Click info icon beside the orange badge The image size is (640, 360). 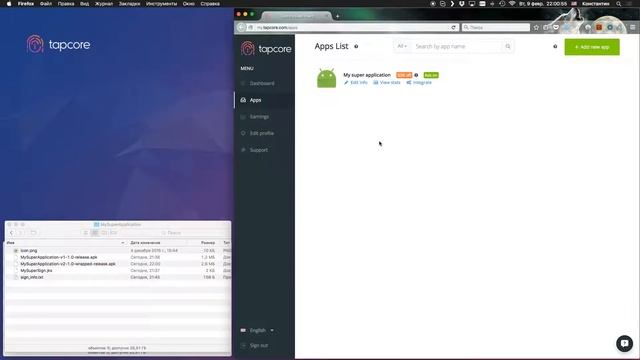pos(416,75)
